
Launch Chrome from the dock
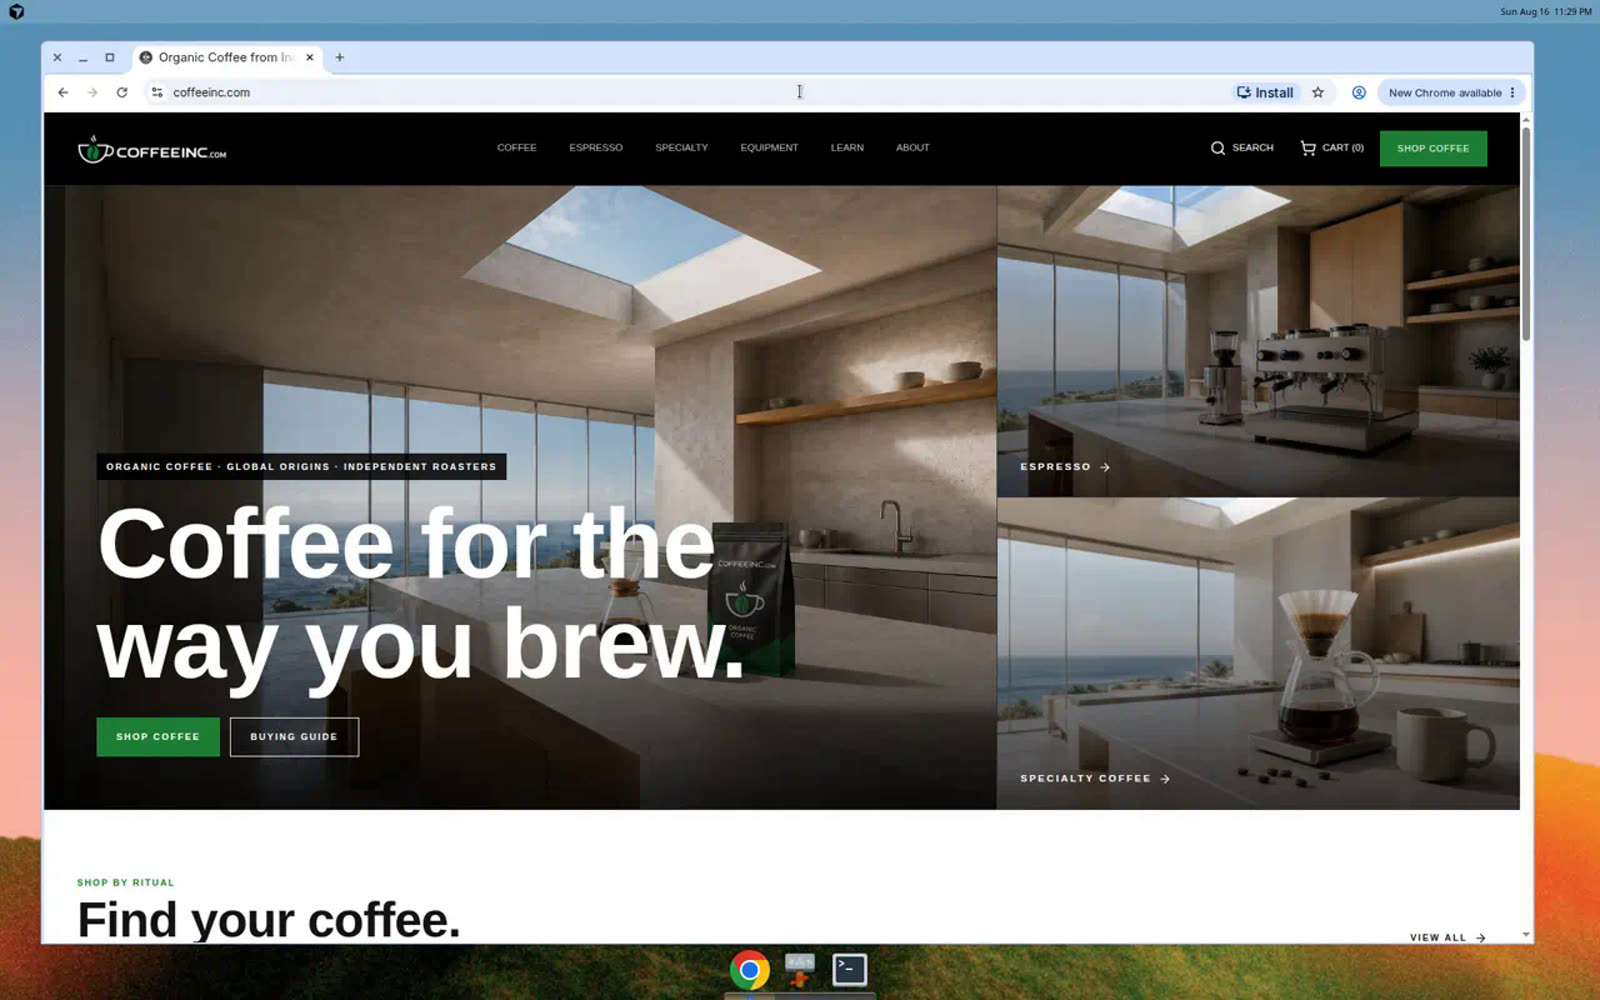click(749, 969)
